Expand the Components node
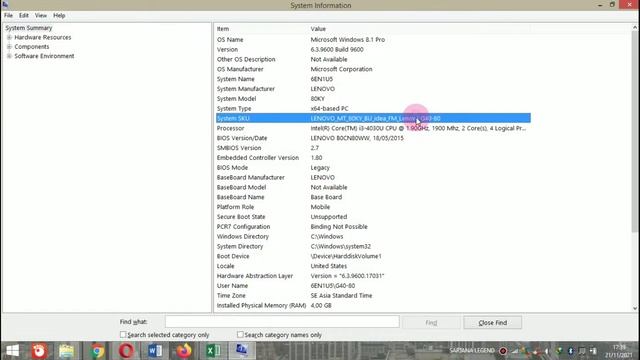This screenshot has width=640, height=360. click(9, 47)
